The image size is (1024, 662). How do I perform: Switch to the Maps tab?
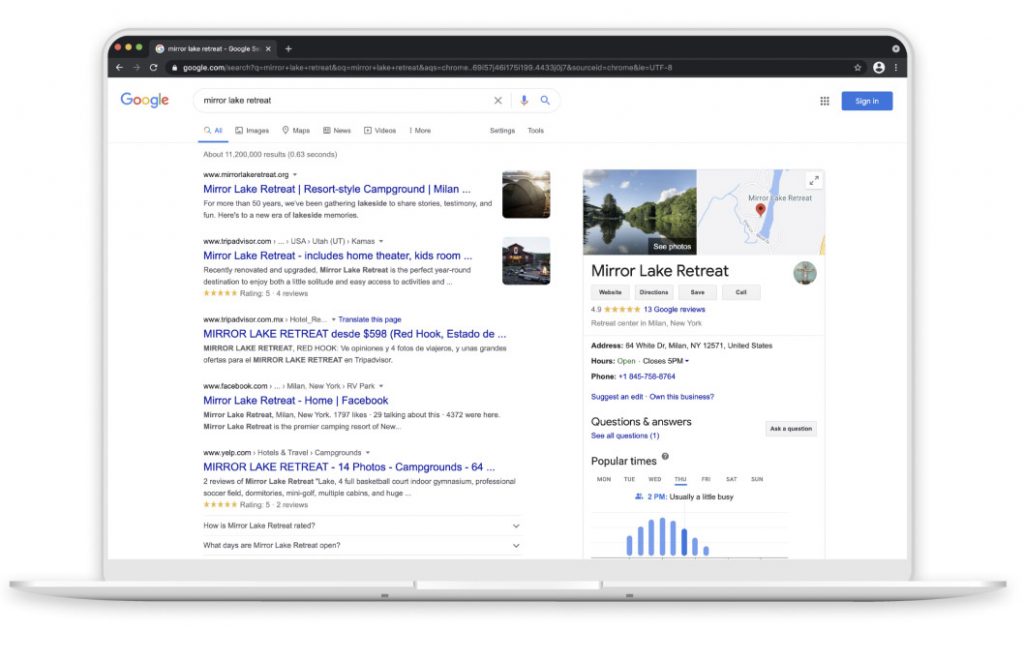click(296, 131)
